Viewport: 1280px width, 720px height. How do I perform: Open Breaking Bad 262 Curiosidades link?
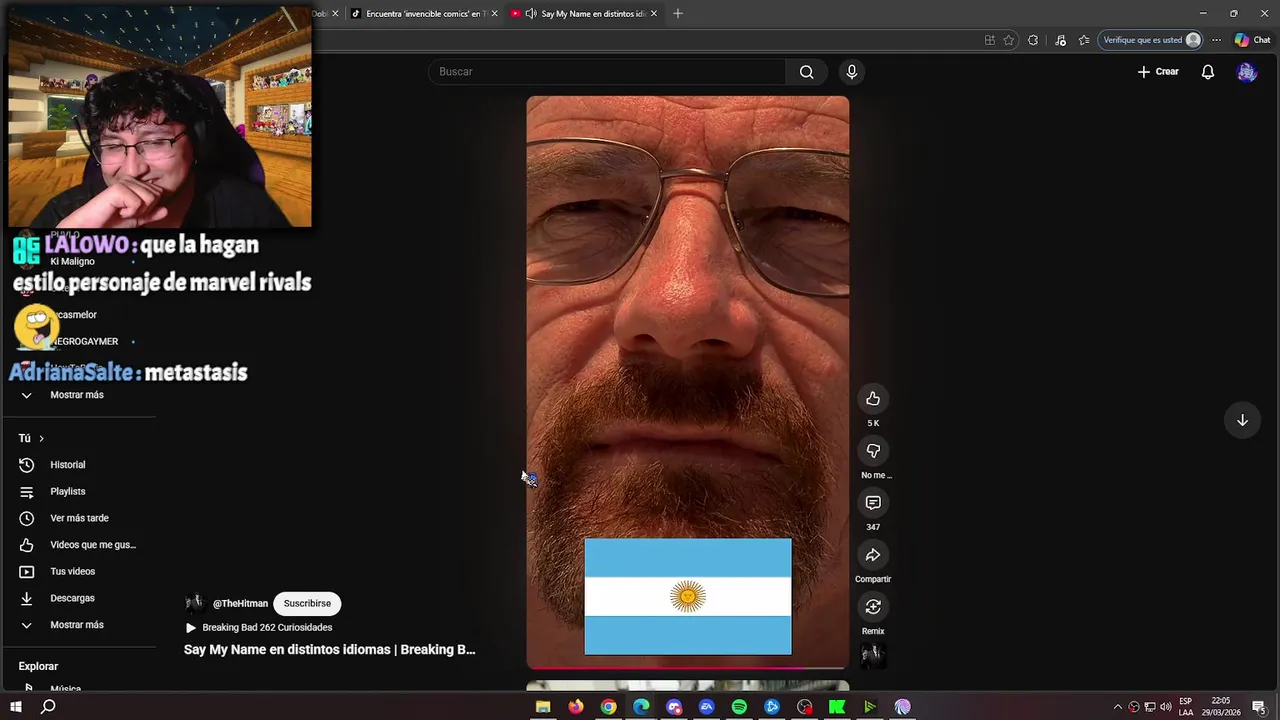(x=267, y=627)
